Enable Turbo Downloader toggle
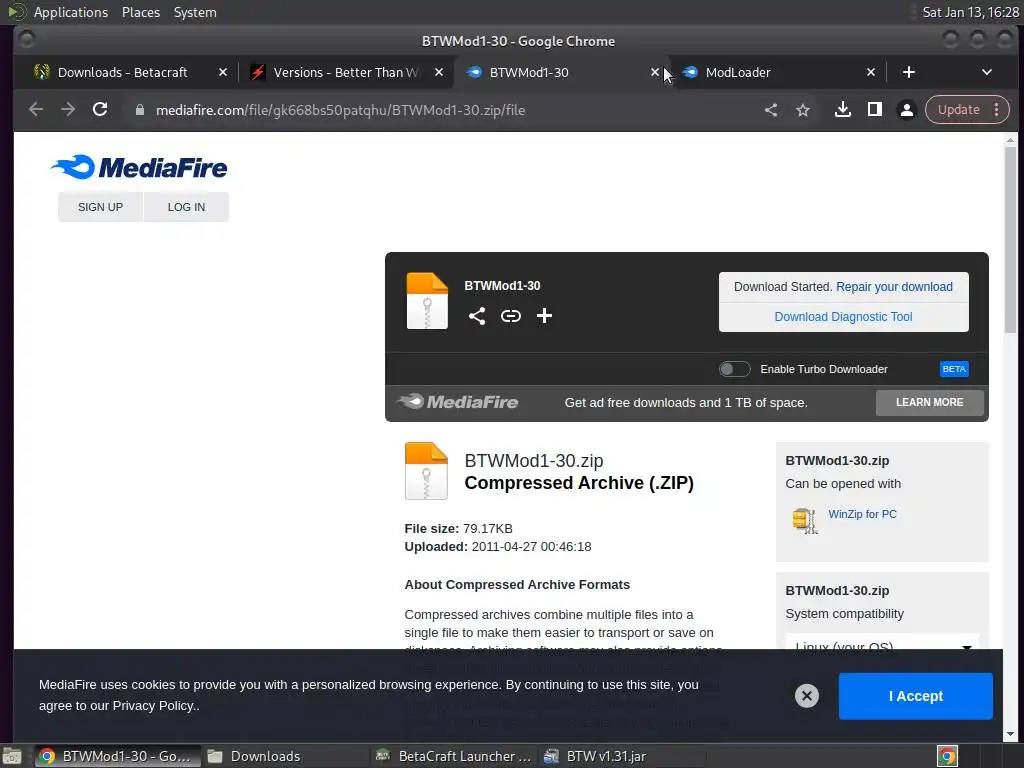The height and width of the screenshot is (768, 1024). click(734, 369)
